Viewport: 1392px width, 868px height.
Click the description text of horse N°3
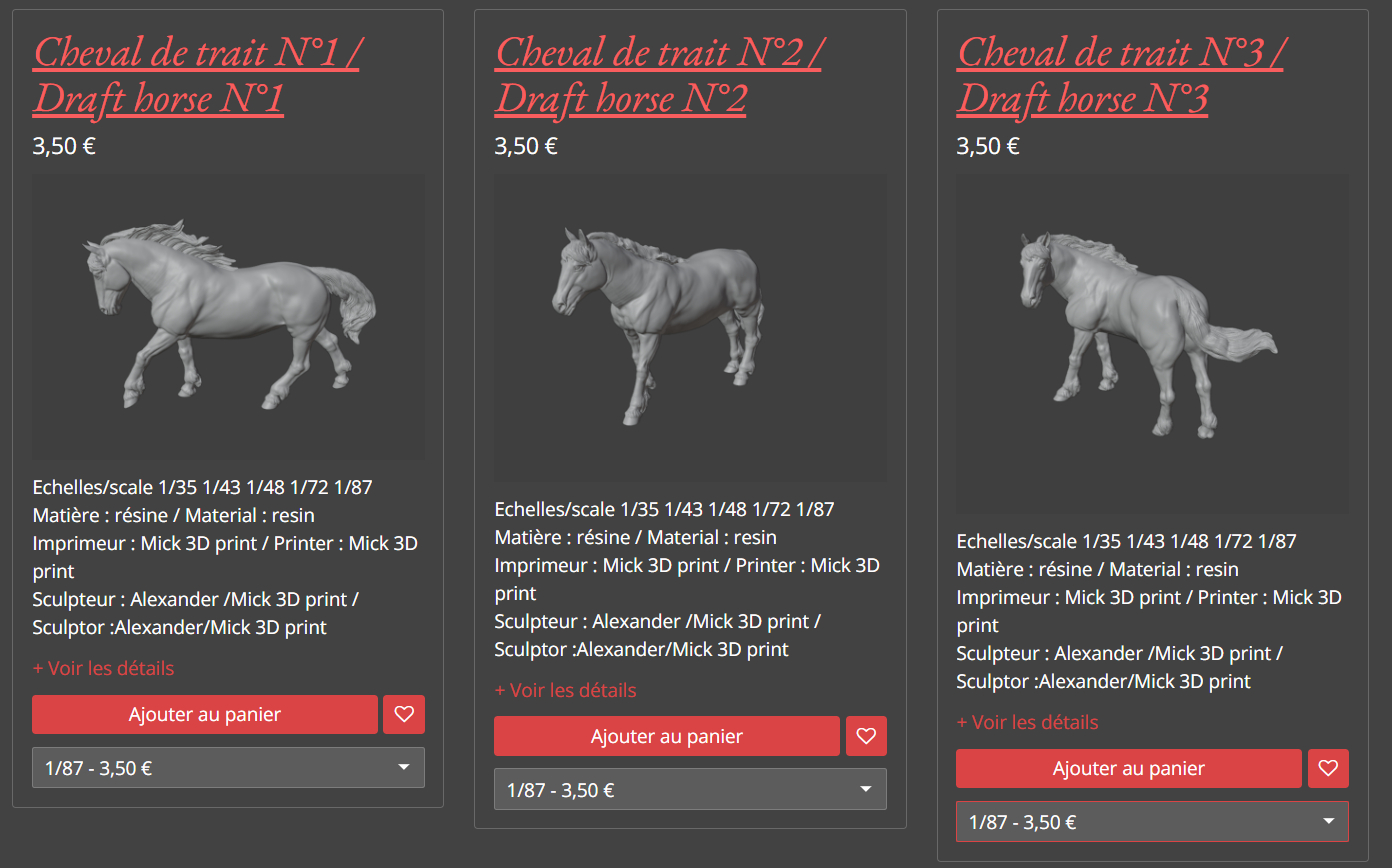coord(1149,611)
